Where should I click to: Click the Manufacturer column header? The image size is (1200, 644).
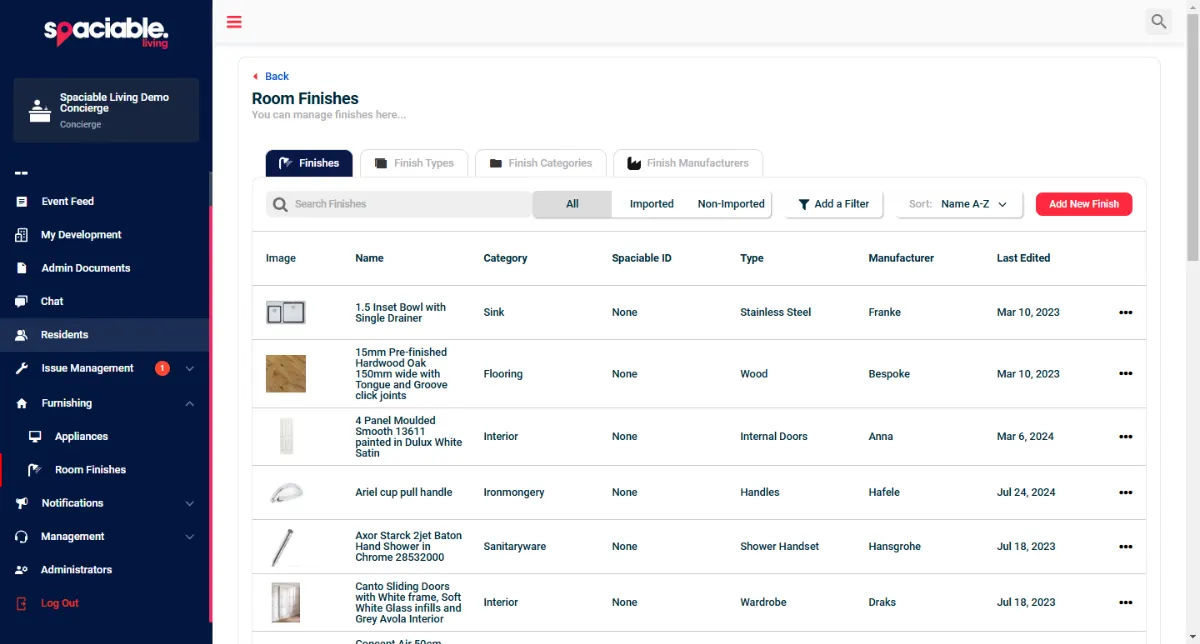tap(901, 258)
